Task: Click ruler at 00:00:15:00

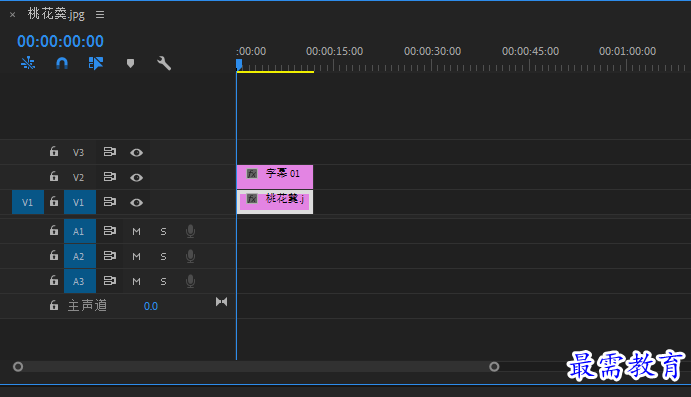Action: click(334, 52)
